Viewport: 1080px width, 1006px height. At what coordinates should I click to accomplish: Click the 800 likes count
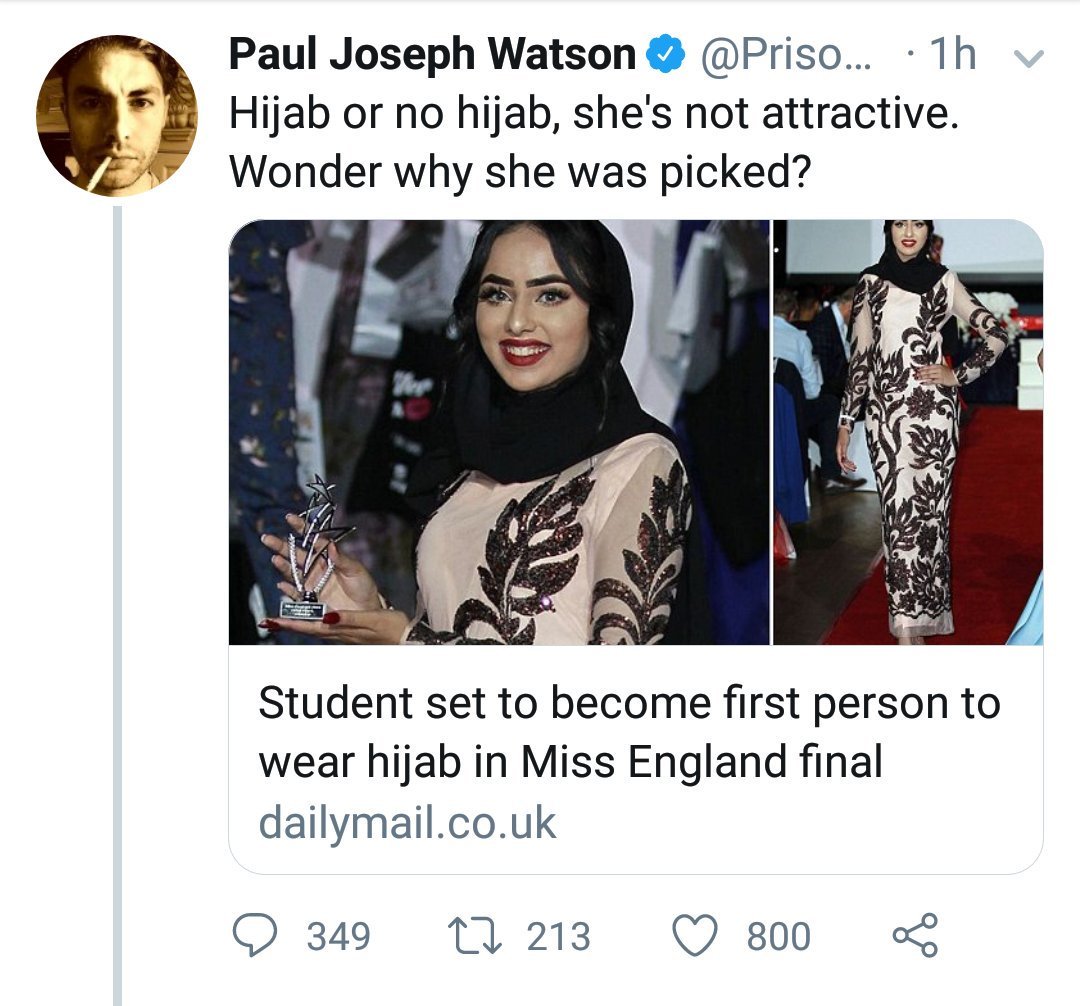click(x=779, y=936)
